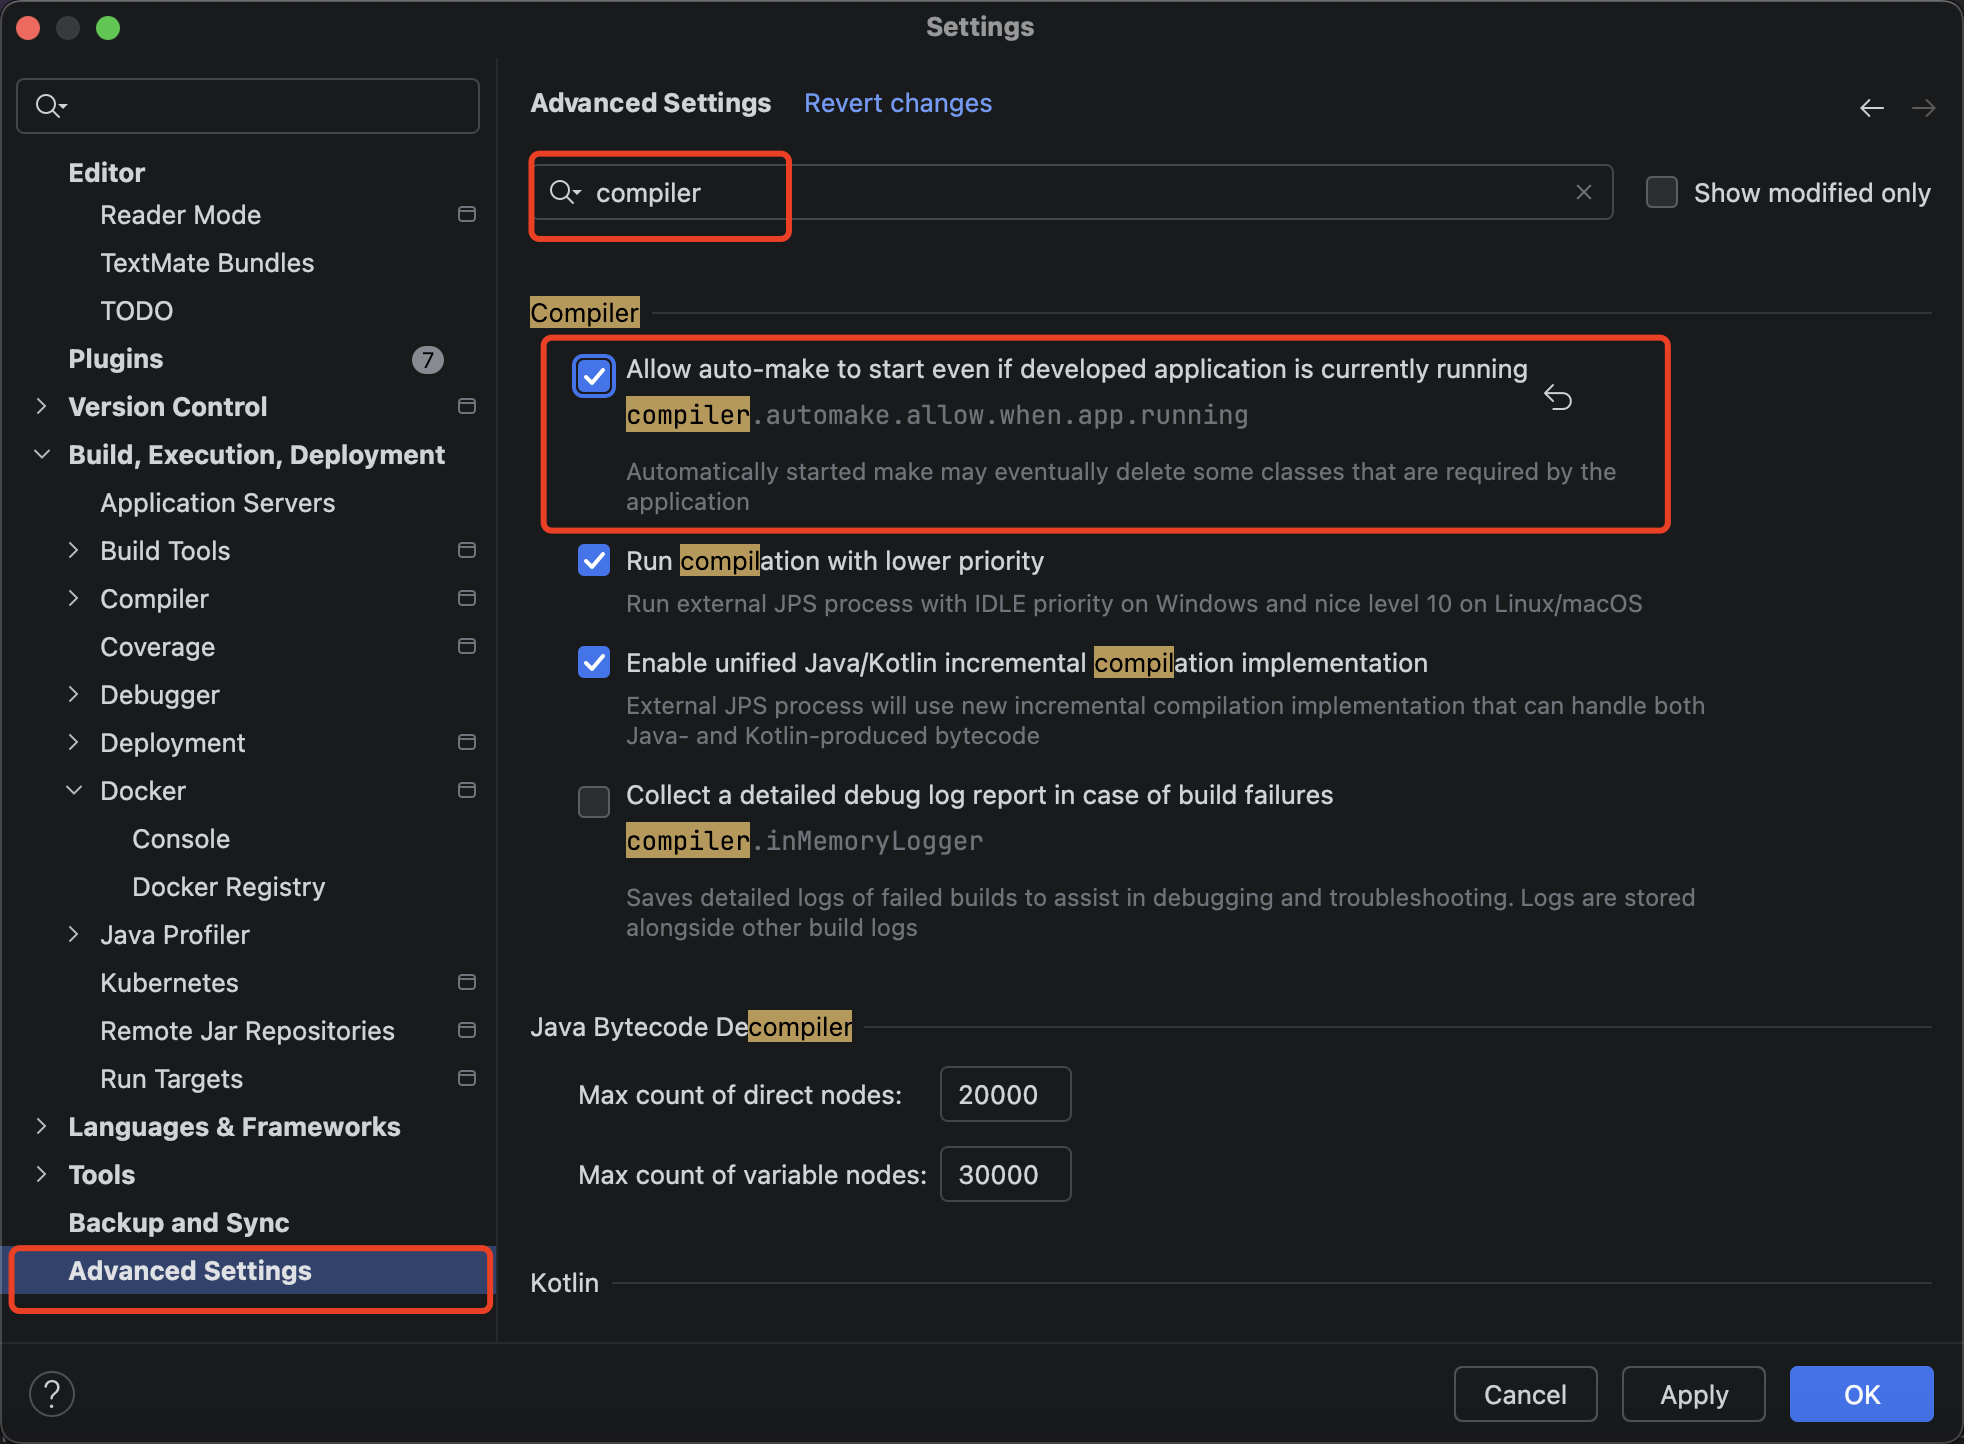1964x1444 pixels.
Task: Clear the compiler search text
Action: pos(1583,192)
